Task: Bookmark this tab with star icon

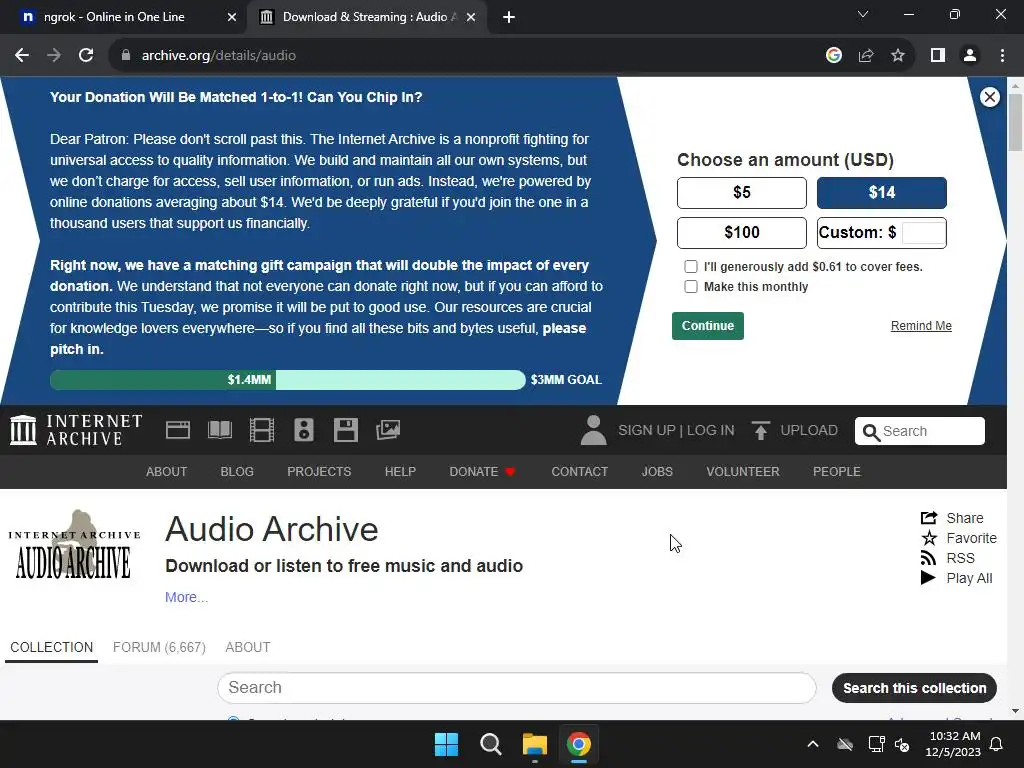Action: coord(898,56)
